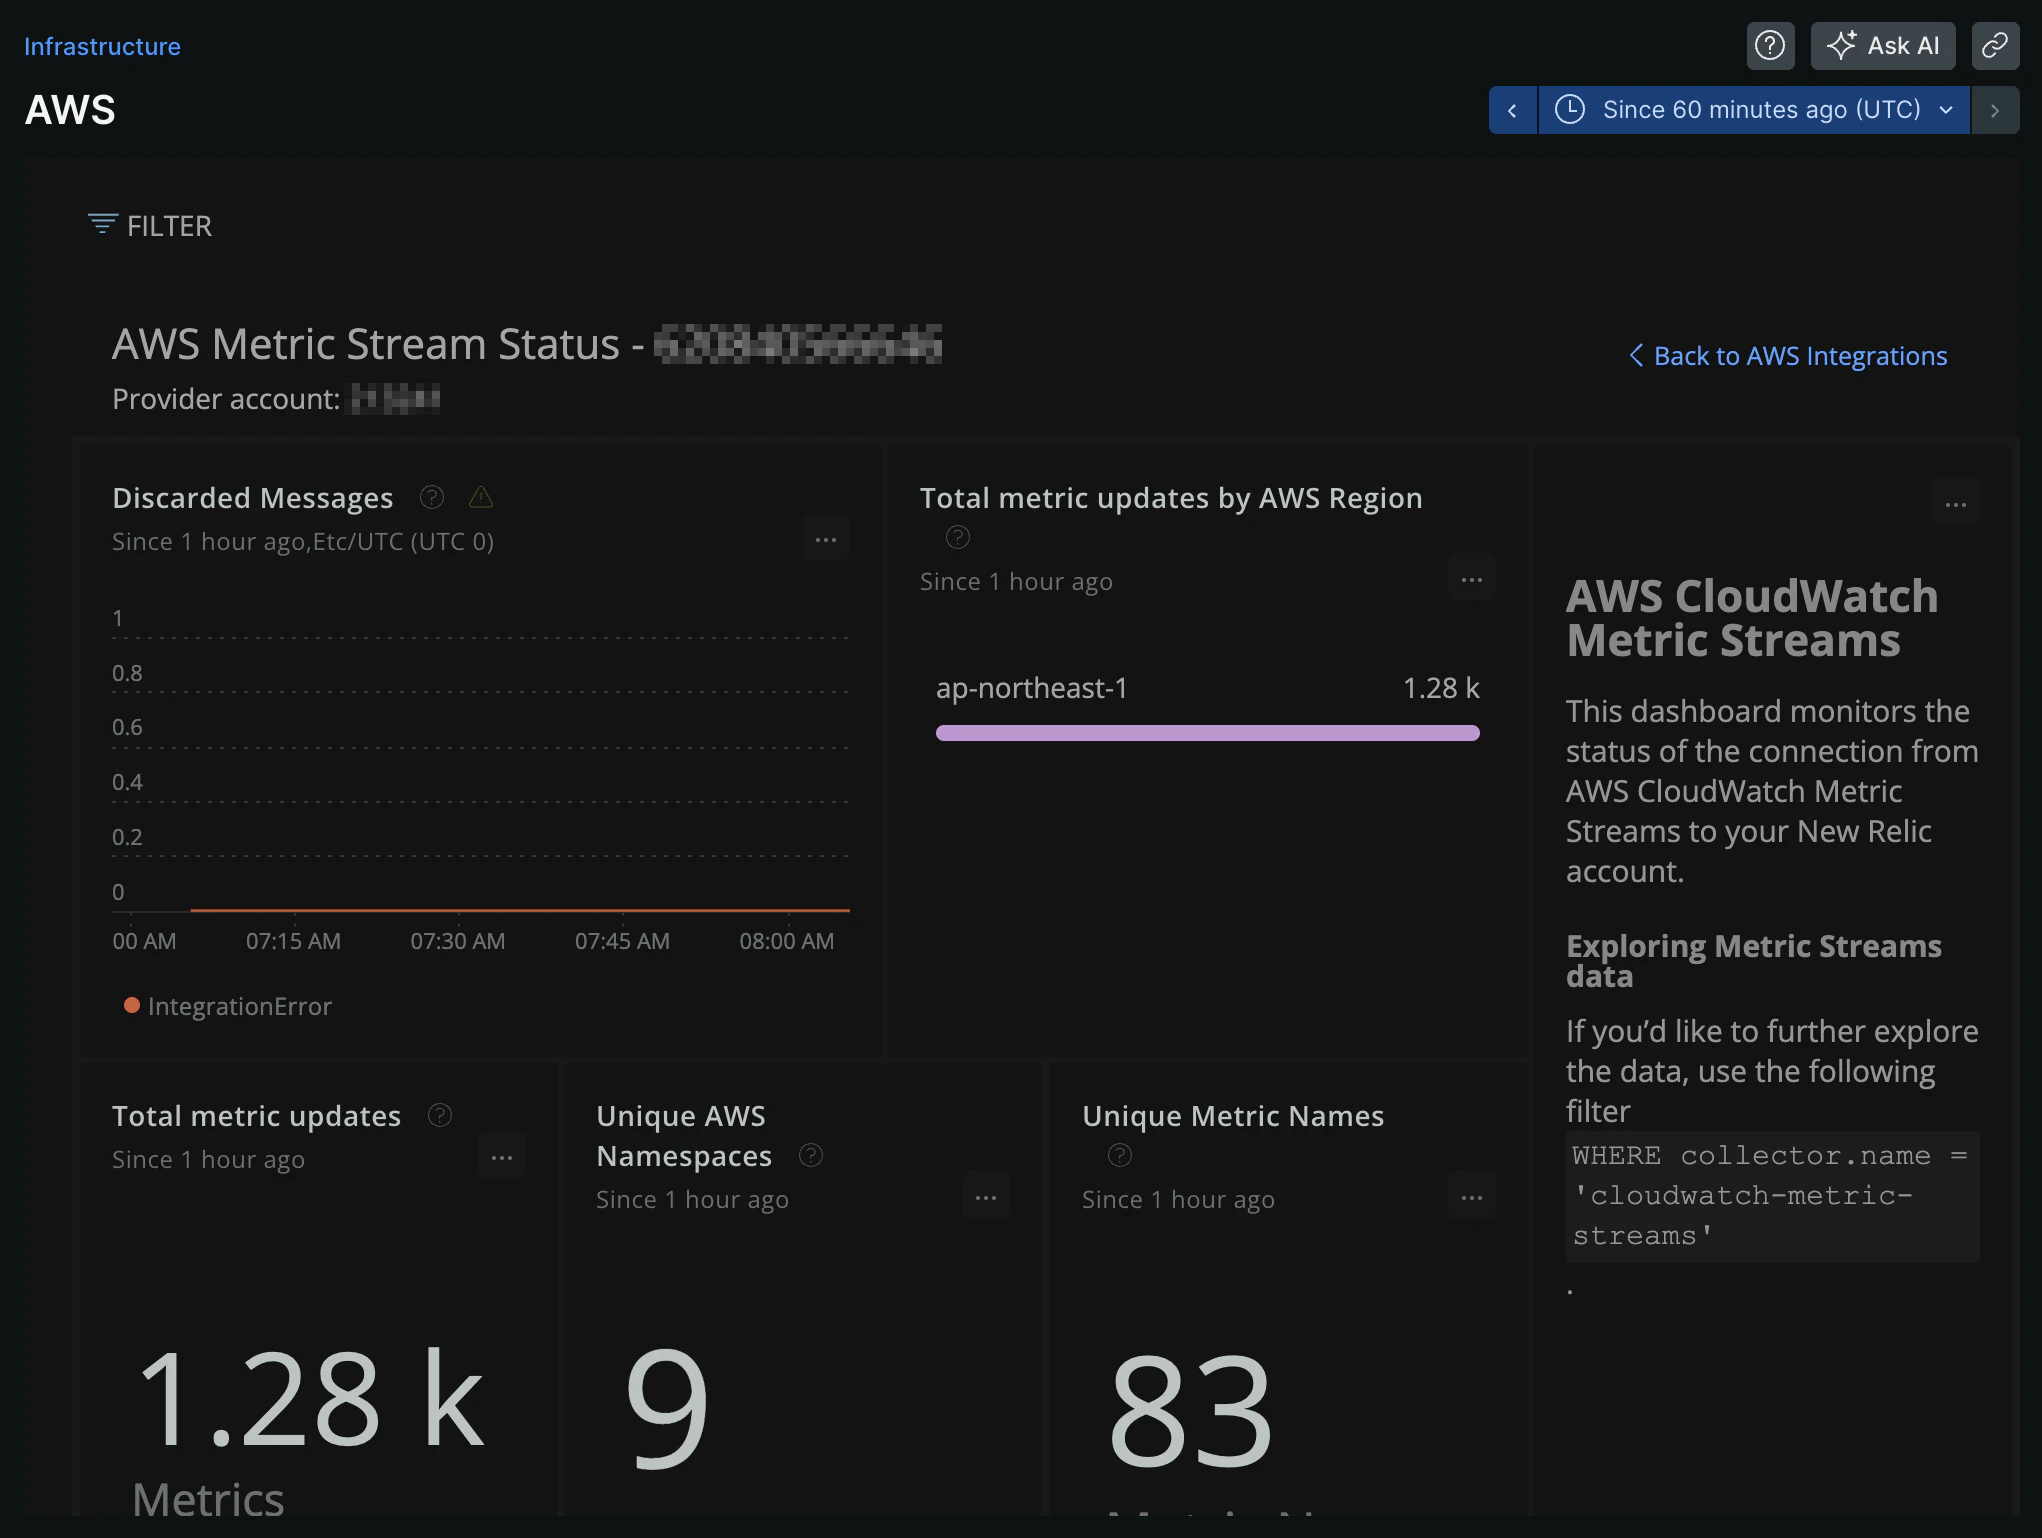Click the 08:00 AM axis label

[x=787, y=941]
